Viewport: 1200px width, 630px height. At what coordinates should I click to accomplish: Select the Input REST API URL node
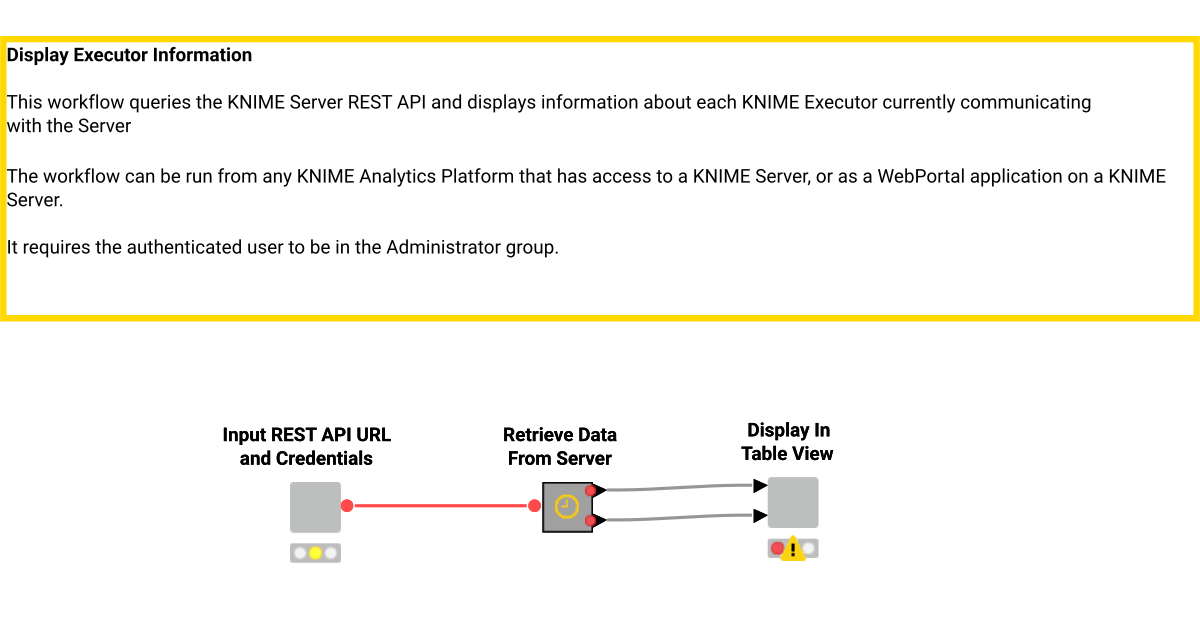315,505
